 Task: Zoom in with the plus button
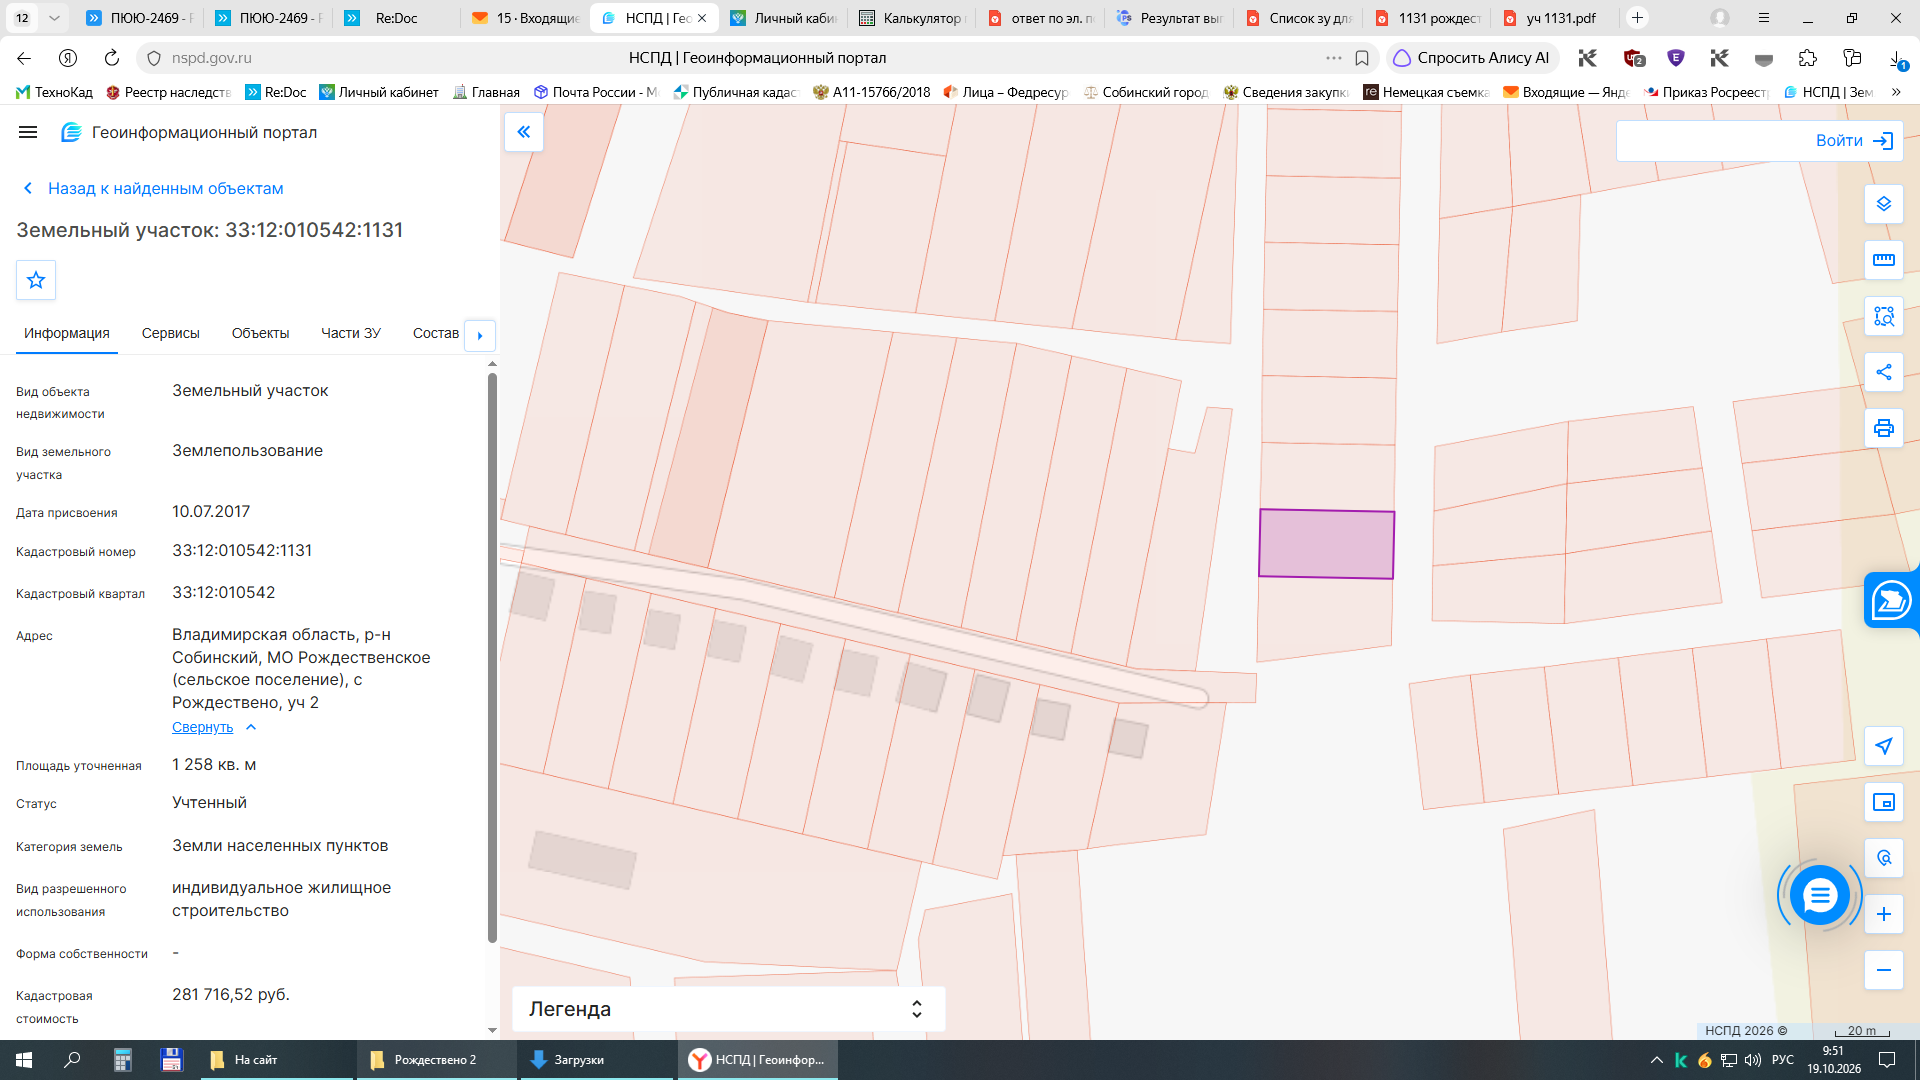point(1884,914)
